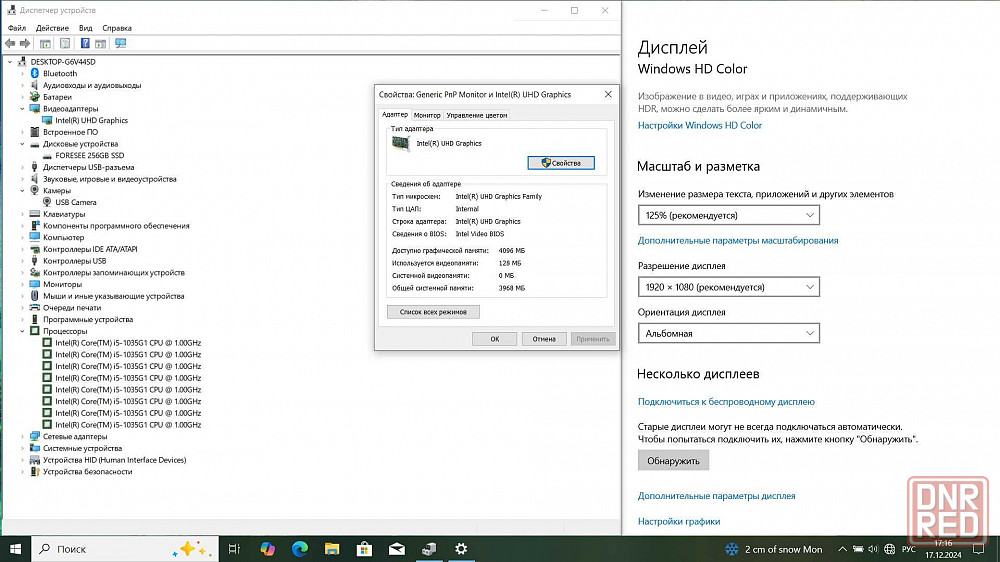
Task: Open Microsoft Store from taskbar
Action: (x=364, y=549)
